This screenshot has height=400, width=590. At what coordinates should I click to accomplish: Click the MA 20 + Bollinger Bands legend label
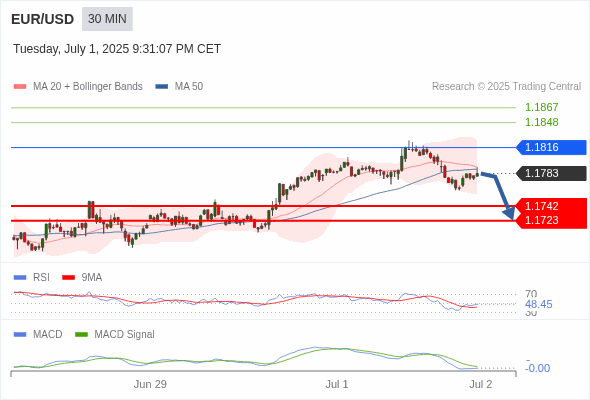pyautogui.click(x=88, y=87)
